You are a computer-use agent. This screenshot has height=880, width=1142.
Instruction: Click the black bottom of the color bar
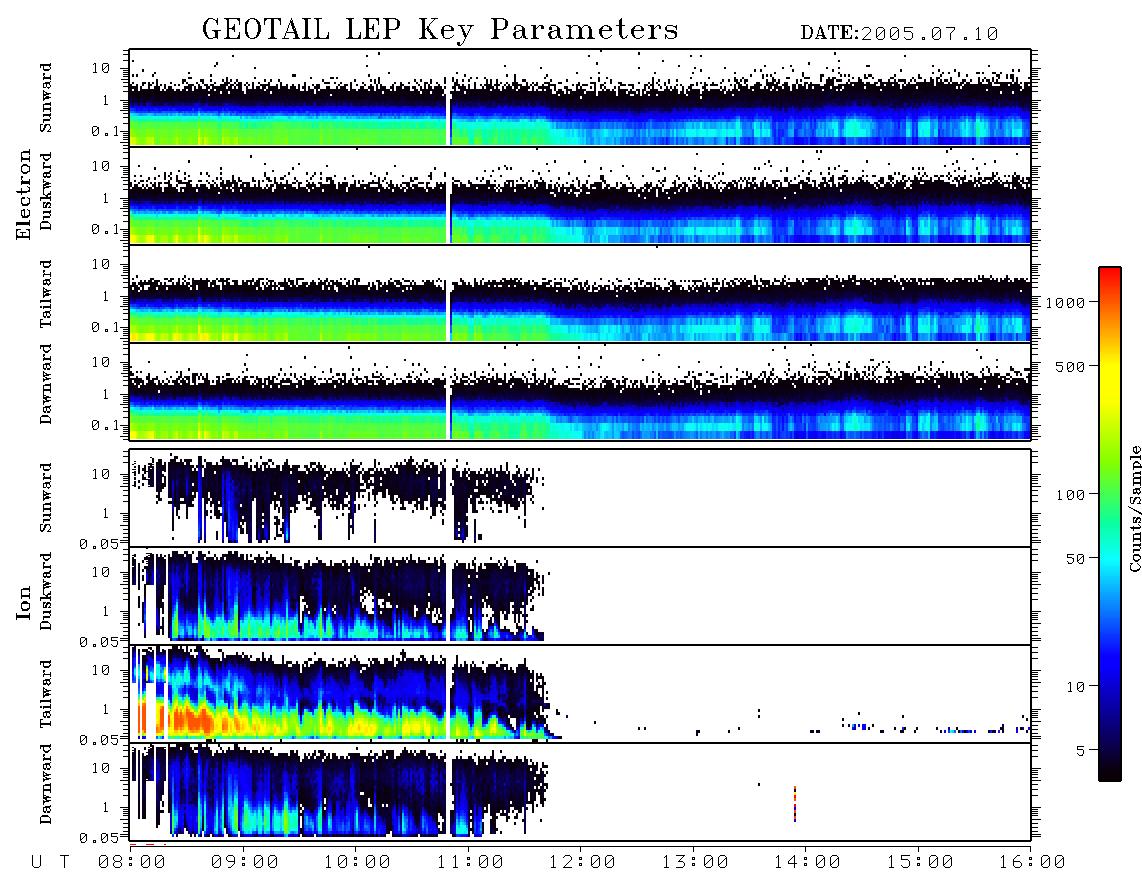click(1110, 771)
